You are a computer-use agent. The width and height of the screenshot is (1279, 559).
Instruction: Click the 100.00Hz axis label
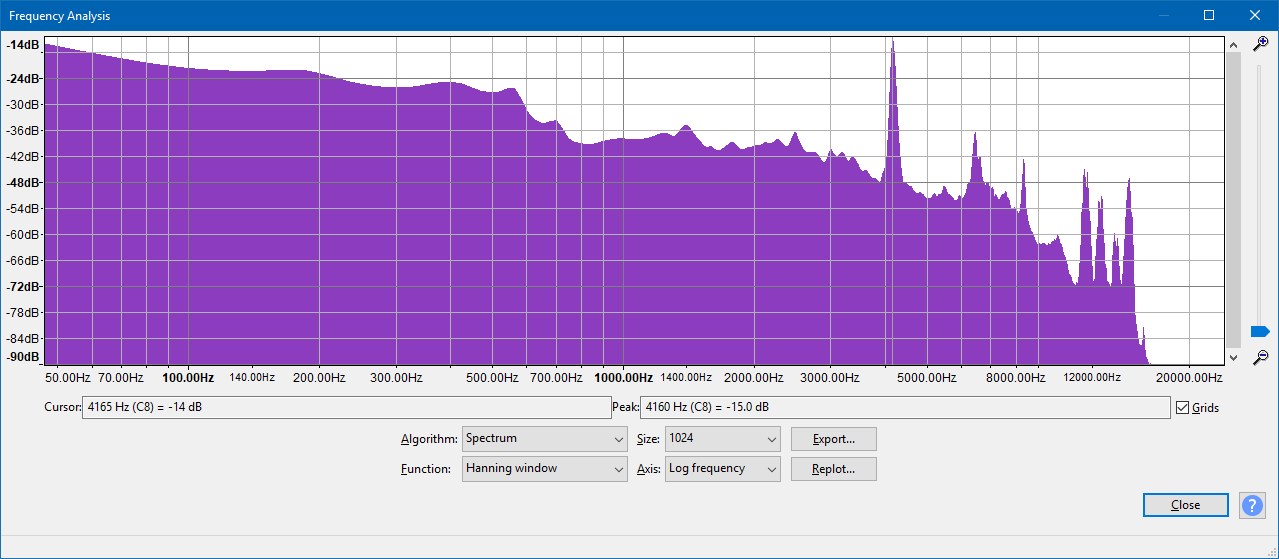tap(188, 378)
